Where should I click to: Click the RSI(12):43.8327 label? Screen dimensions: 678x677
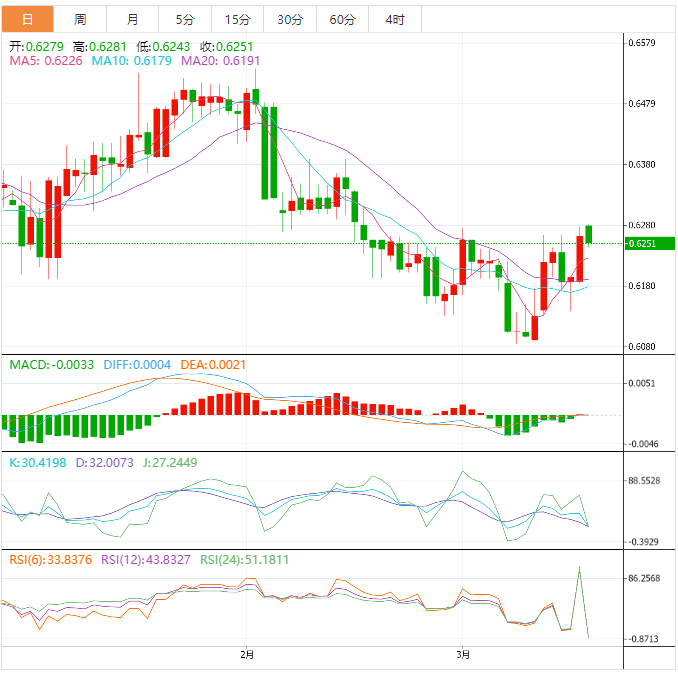146,560
